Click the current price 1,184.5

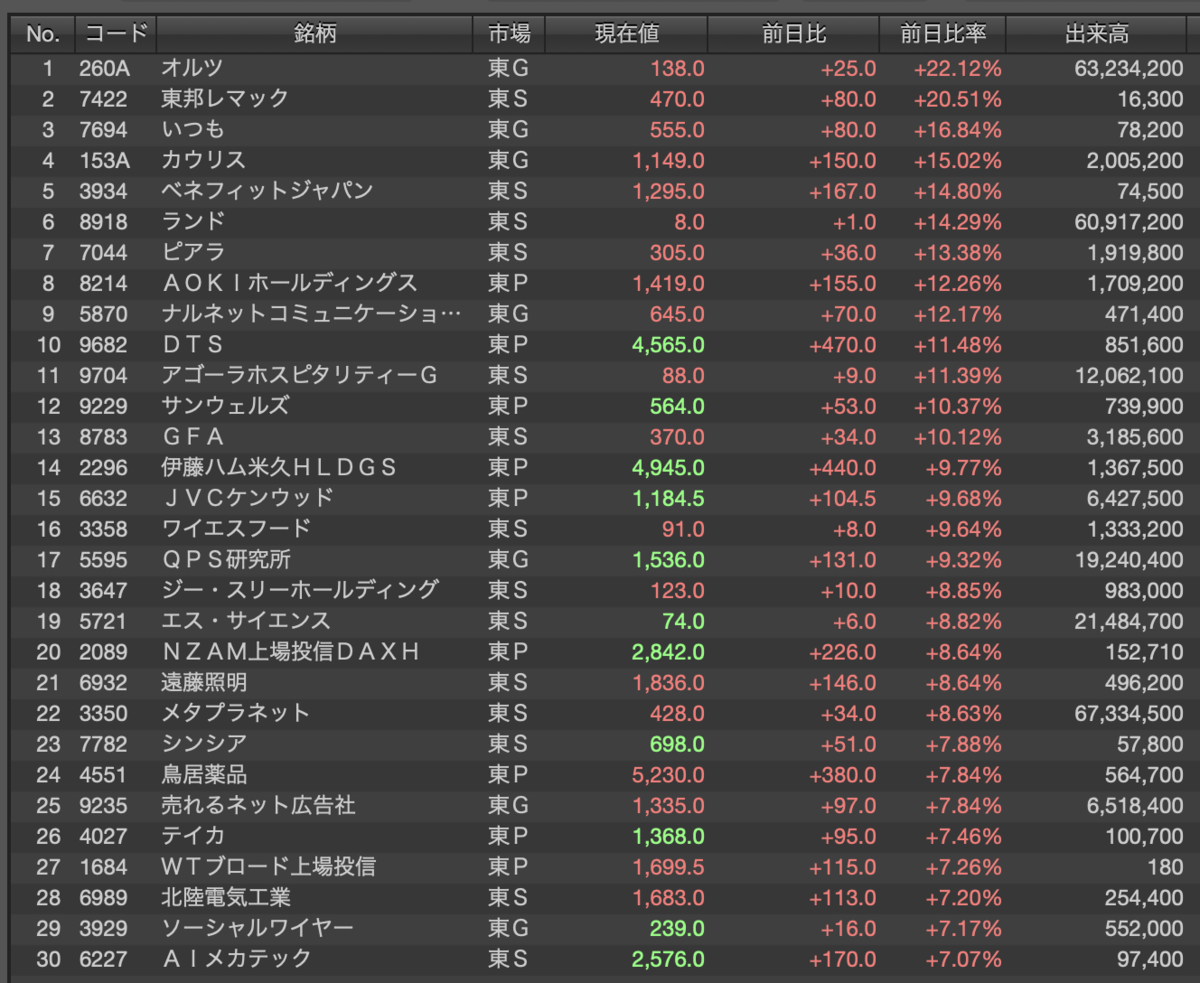(668, 498)
